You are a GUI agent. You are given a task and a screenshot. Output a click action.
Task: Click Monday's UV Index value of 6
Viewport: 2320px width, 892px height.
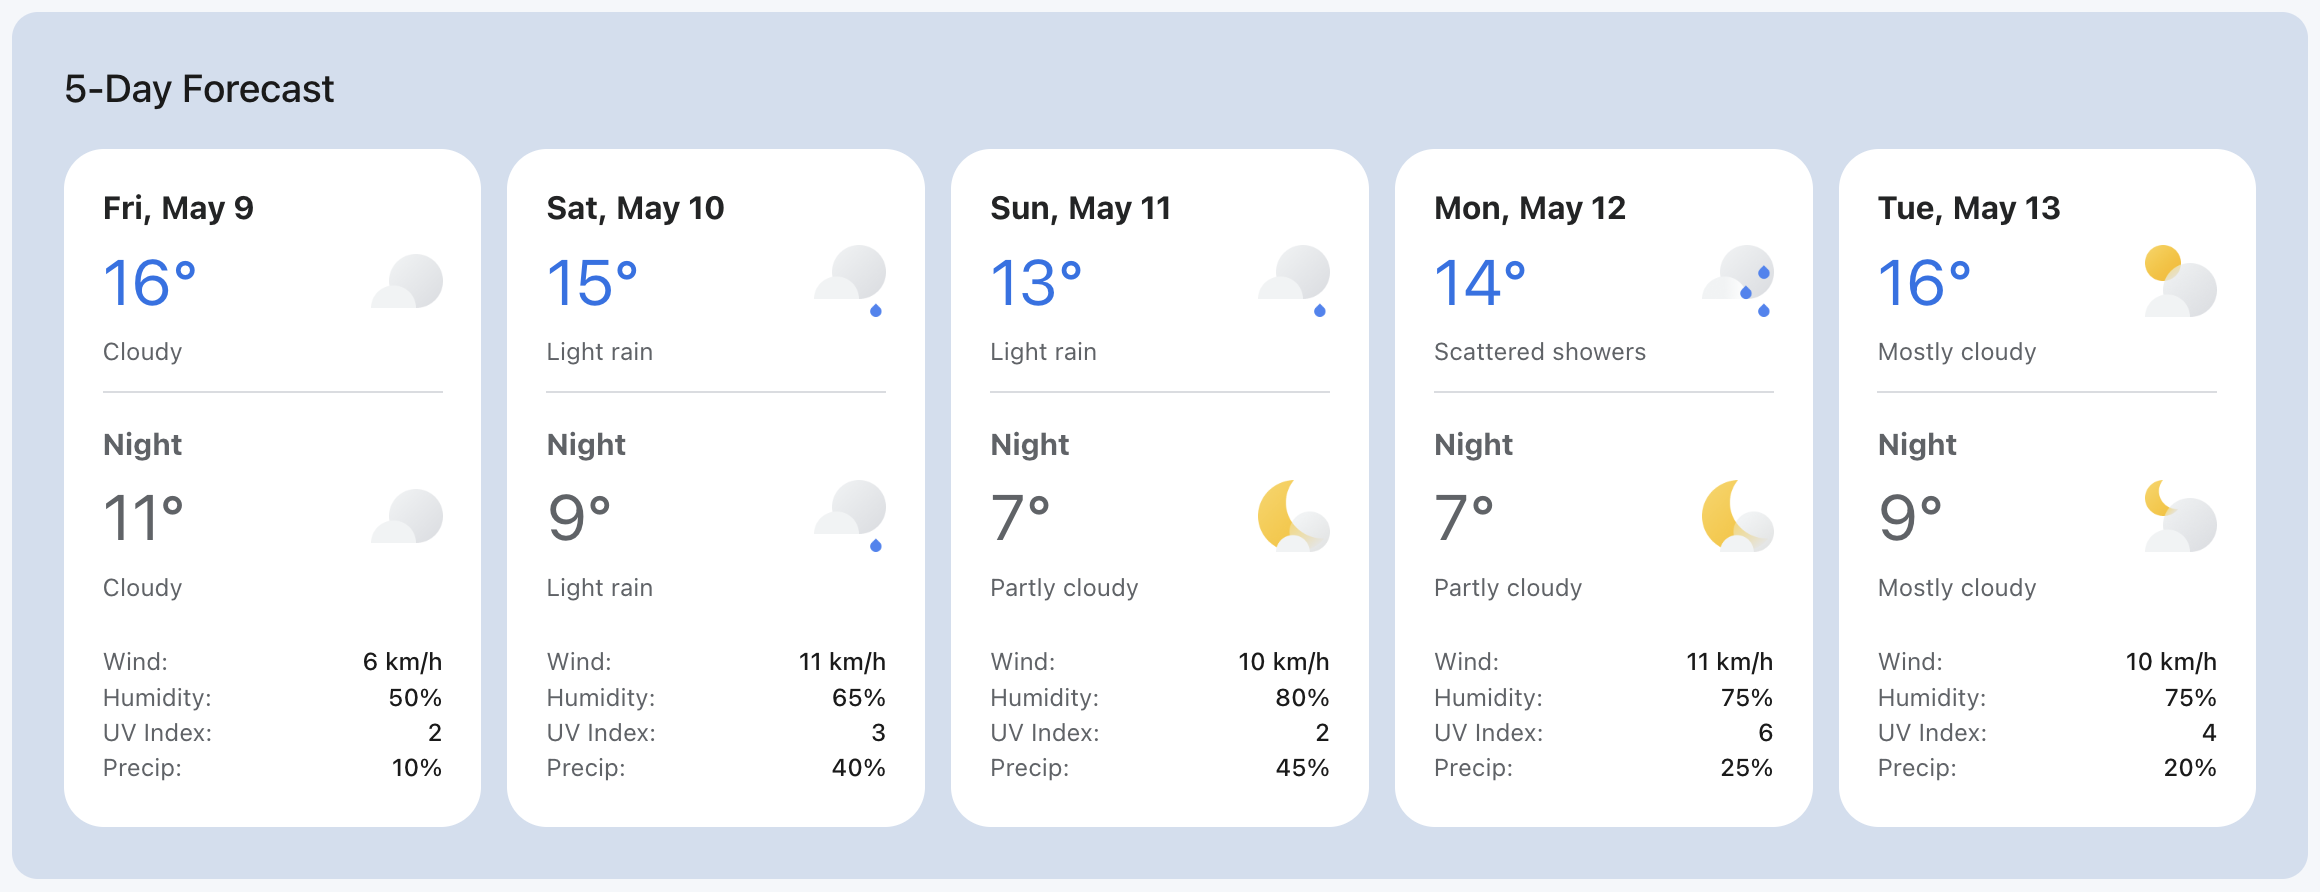[x=1766, y=733]
